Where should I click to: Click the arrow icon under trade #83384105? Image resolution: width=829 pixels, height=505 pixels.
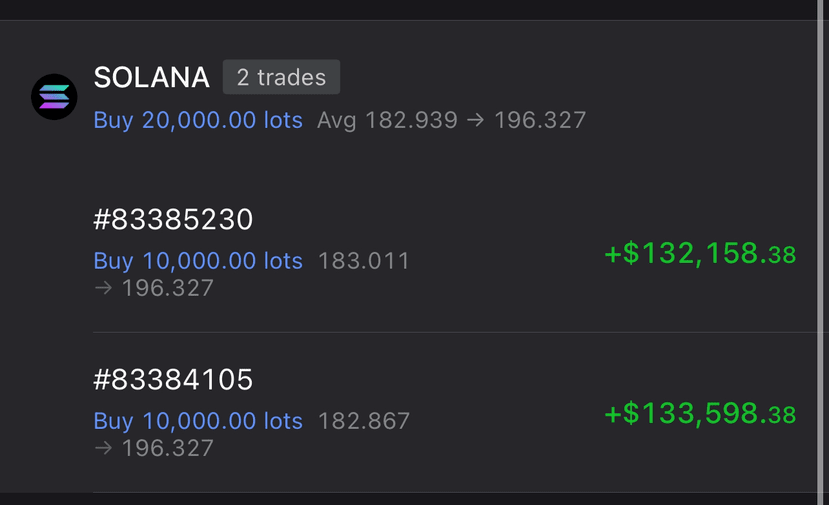click(103, 448)
